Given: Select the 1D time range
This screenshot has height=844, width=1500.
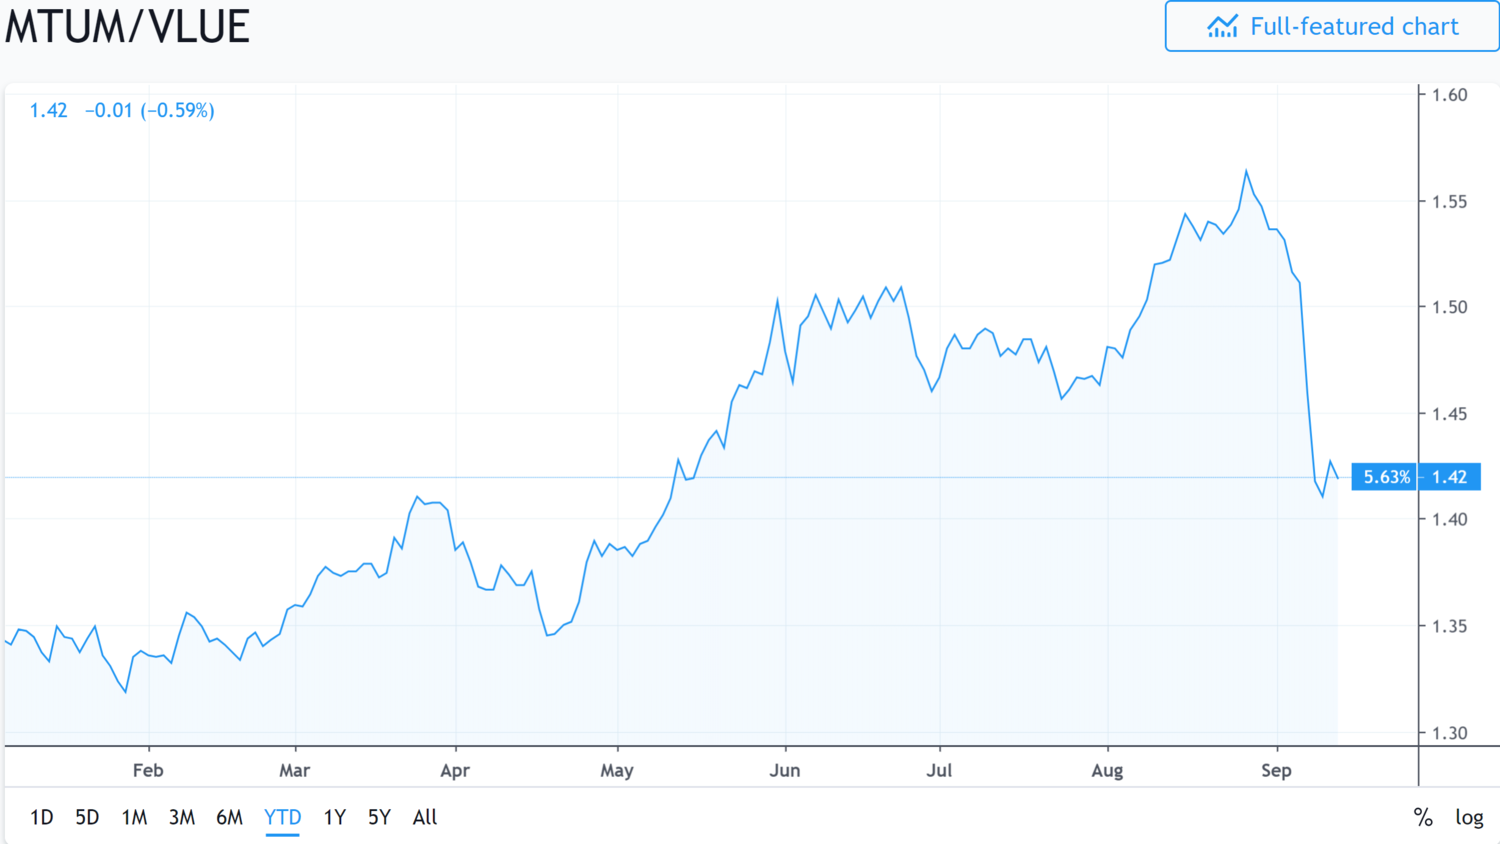Looking at the screenshot, I should pos(41,817).
